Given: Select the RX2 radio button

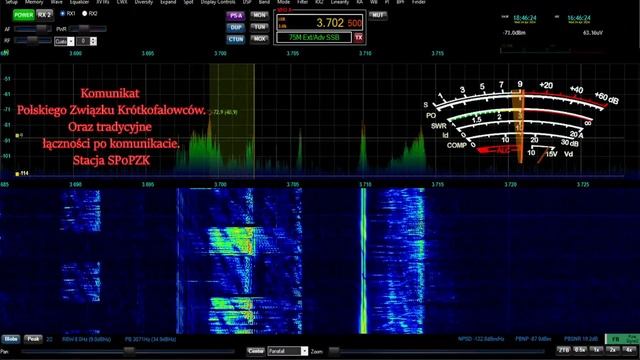Looking at the screenshot, I should [84, 13].
